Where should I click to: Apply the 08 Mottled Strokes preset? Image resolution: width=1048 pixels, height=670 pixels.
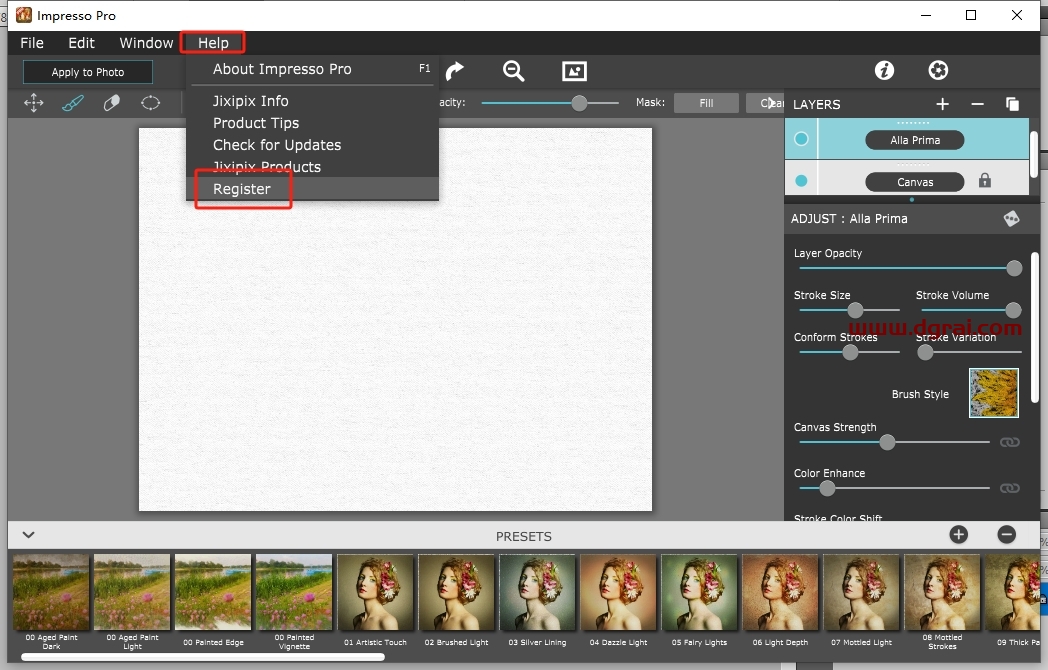pyautogui.click(x=942, y=592)
